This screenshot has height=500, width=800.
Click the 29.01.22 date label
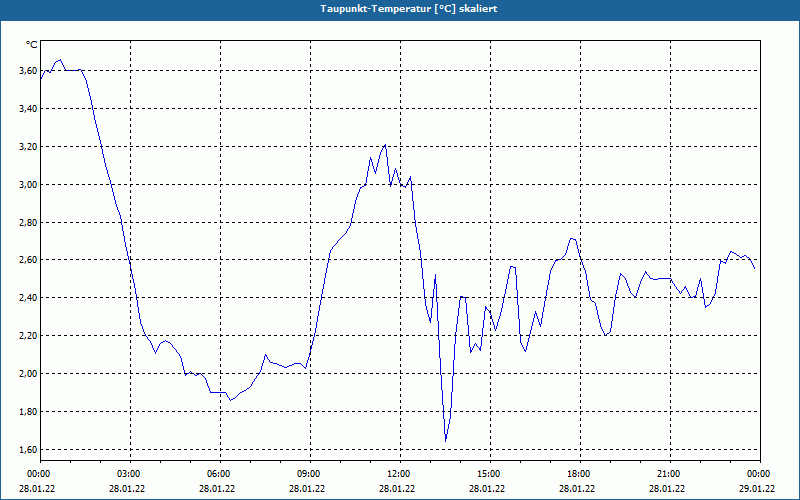click(757, 488)
